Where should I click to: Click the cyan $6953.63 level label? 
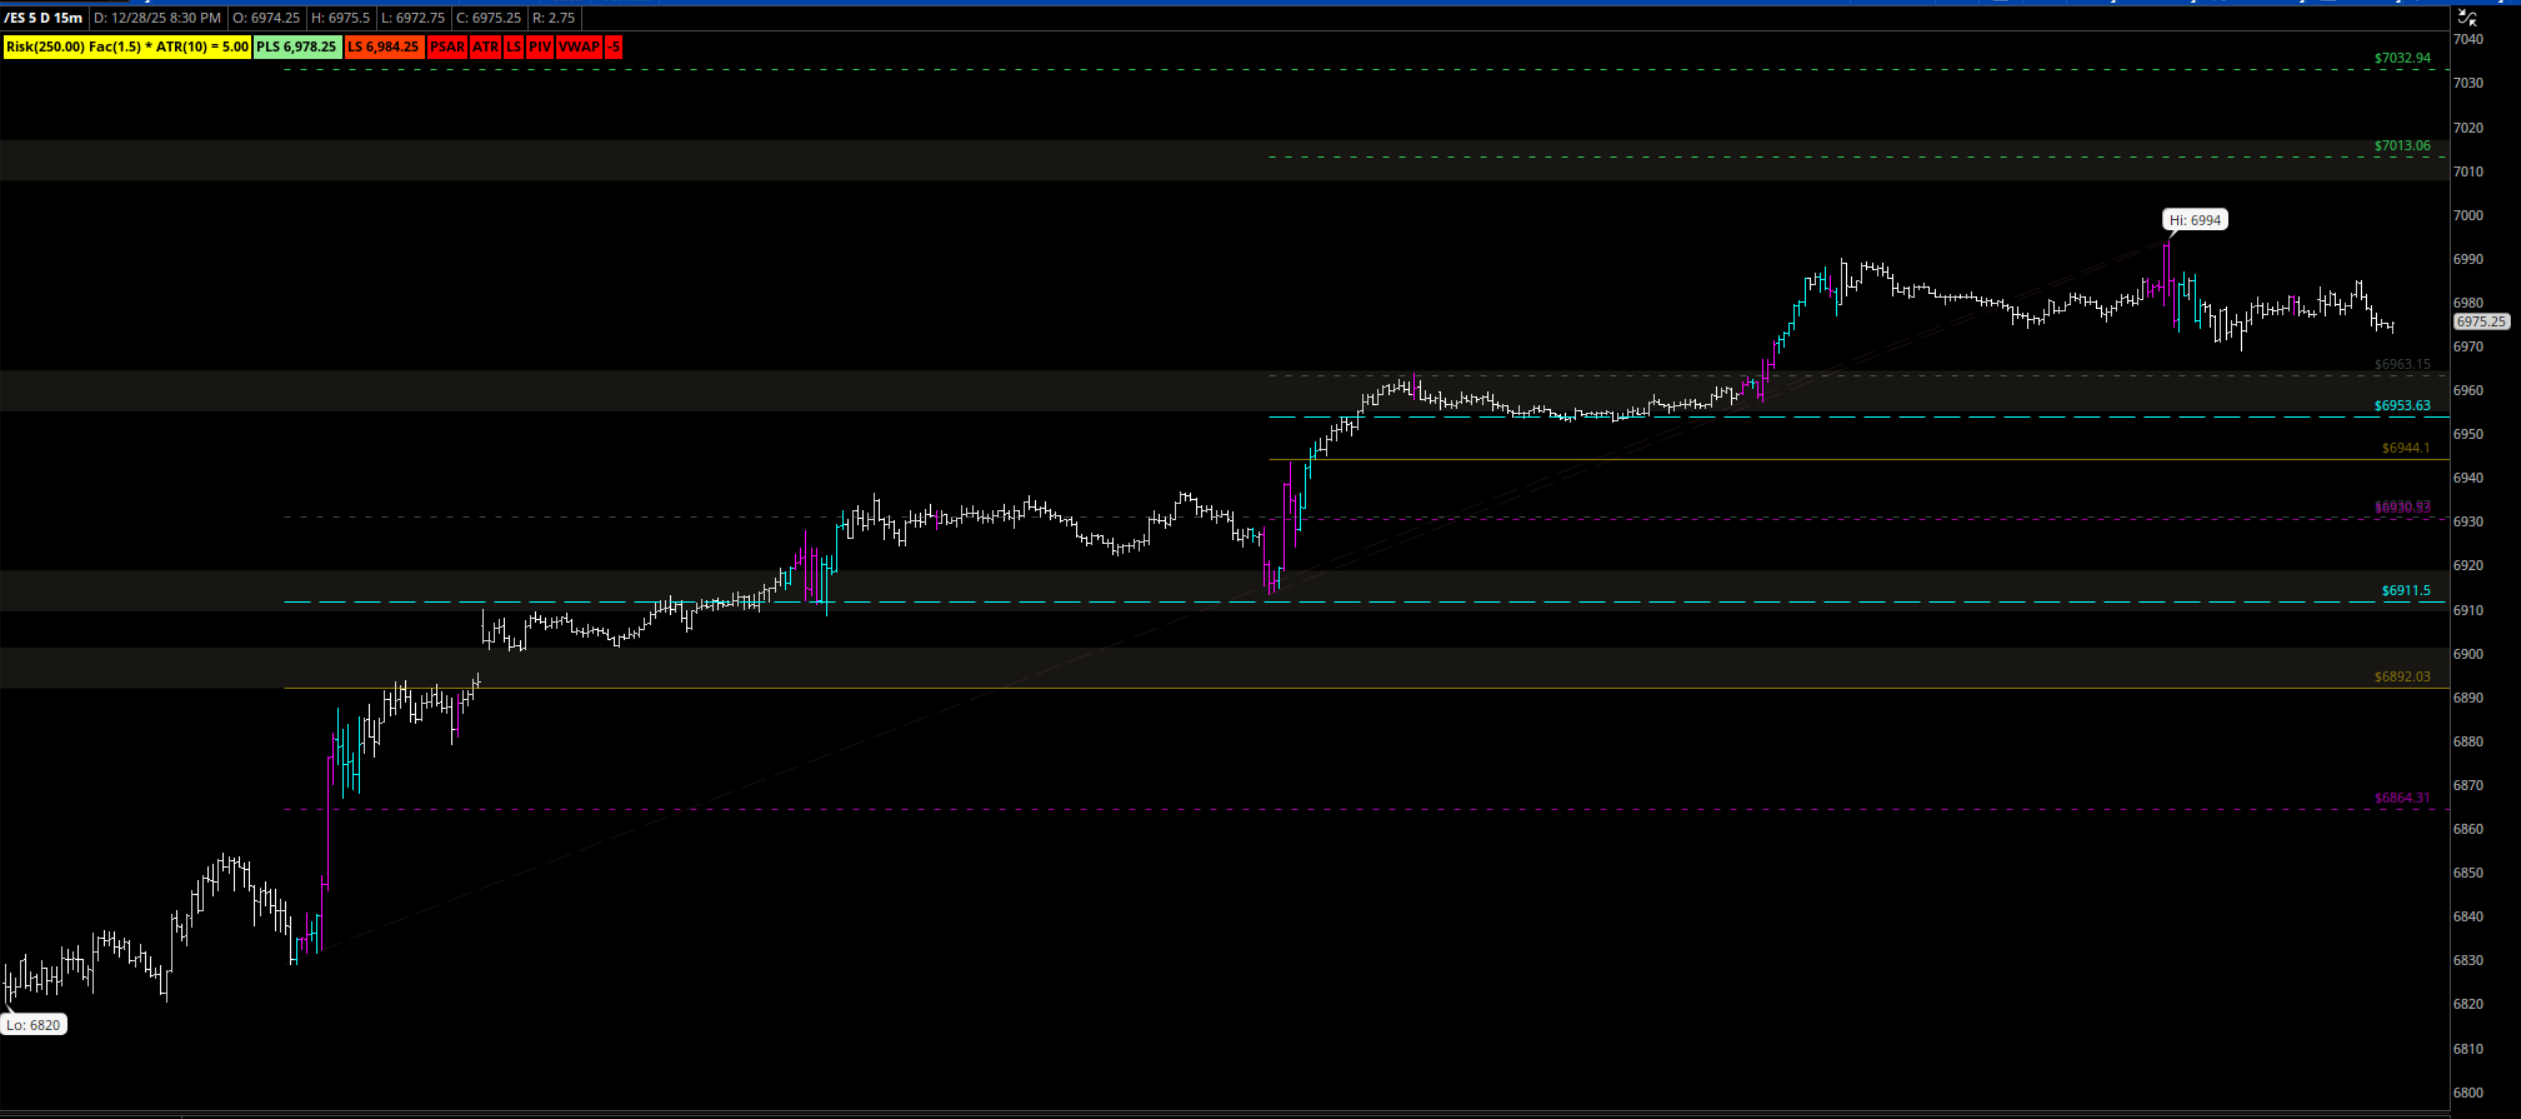click(2401, 406)
